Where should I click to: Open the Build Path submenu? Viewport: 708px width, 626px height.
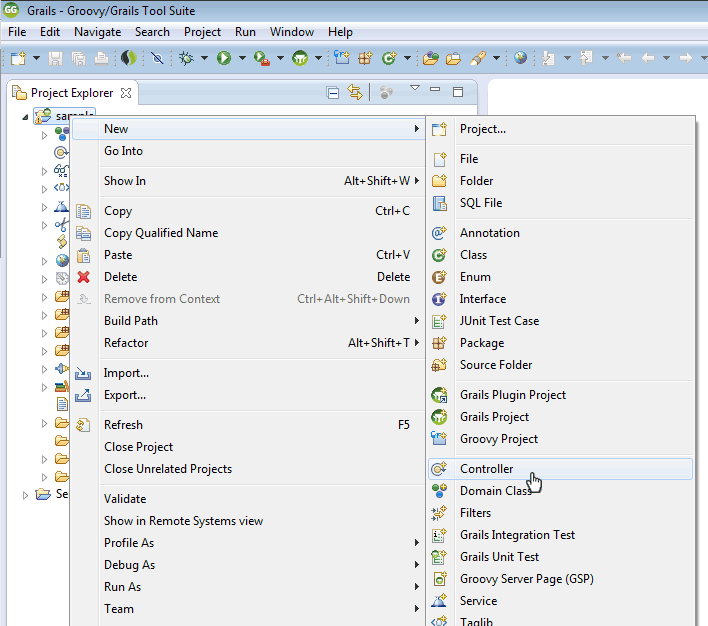pos(248,321)
